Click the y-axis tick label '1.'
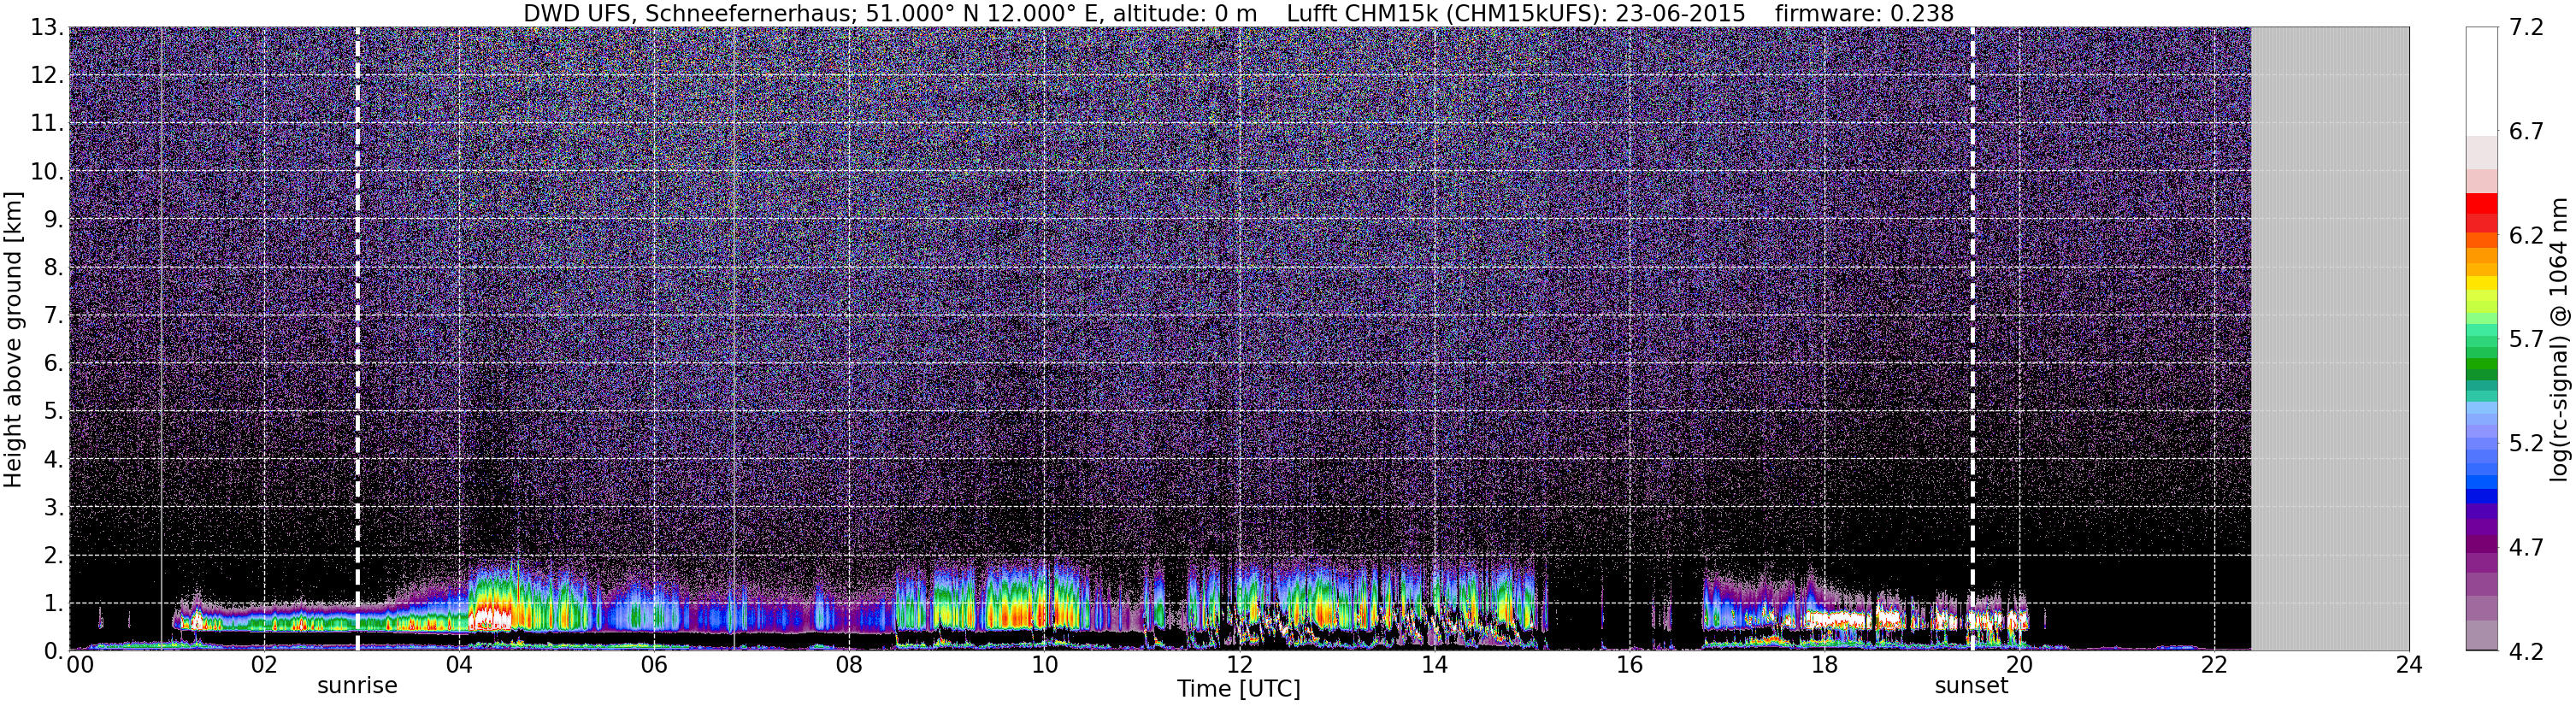The image size is (2576, 706). coord(53,604)
